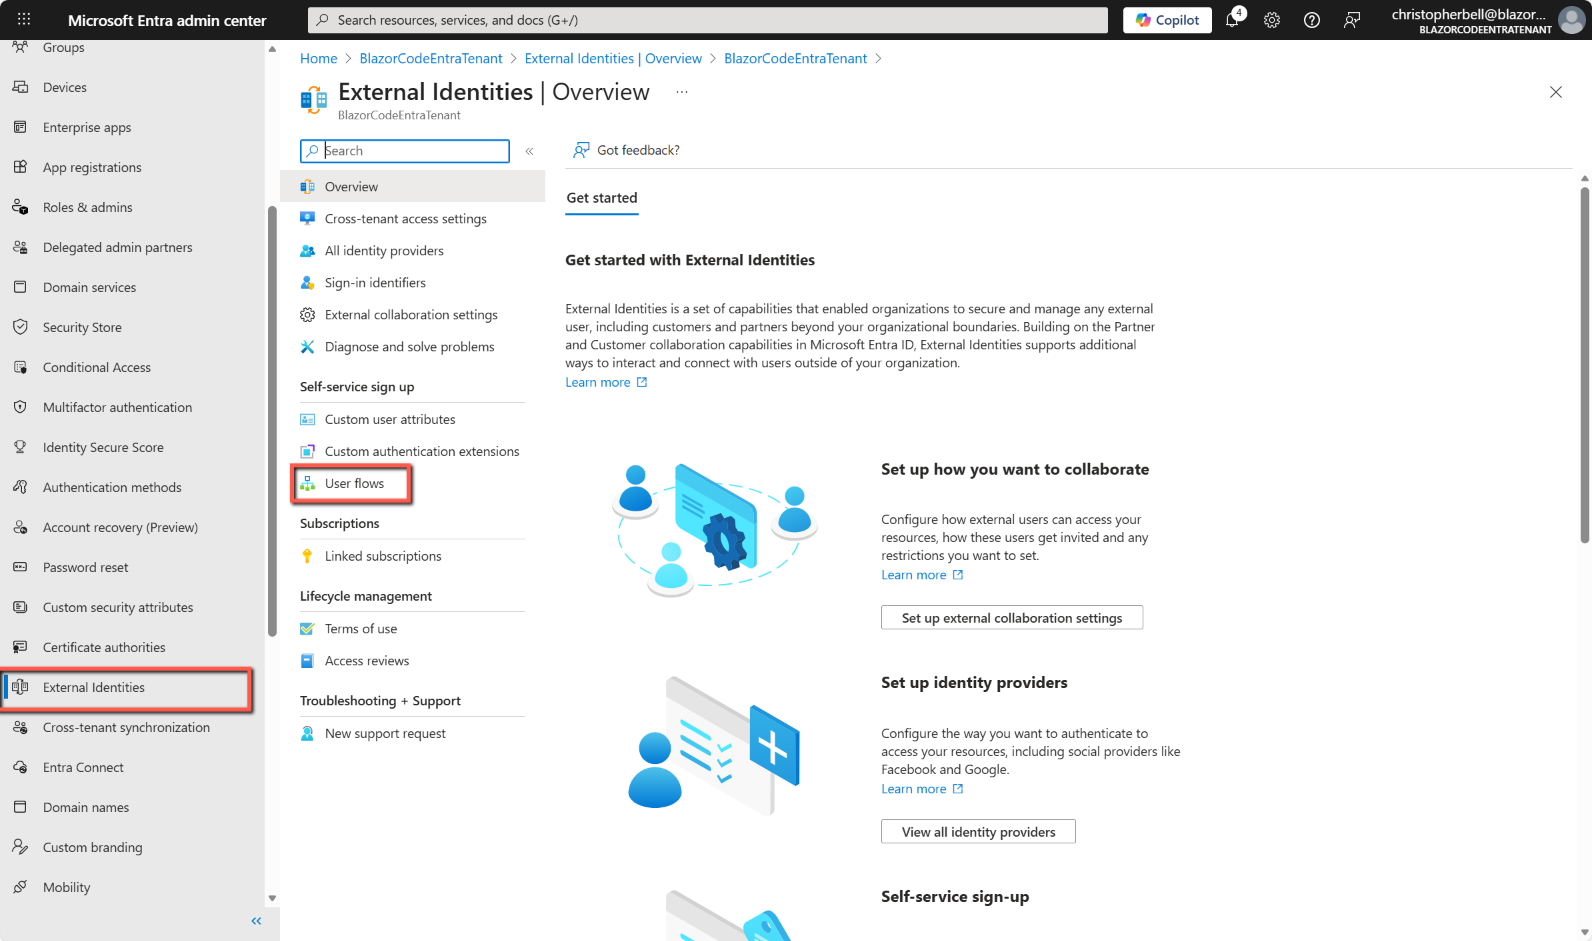Open the More options ellipsis beside the title
Viewport: 1592px width, 941px height.
pos(682,92)
